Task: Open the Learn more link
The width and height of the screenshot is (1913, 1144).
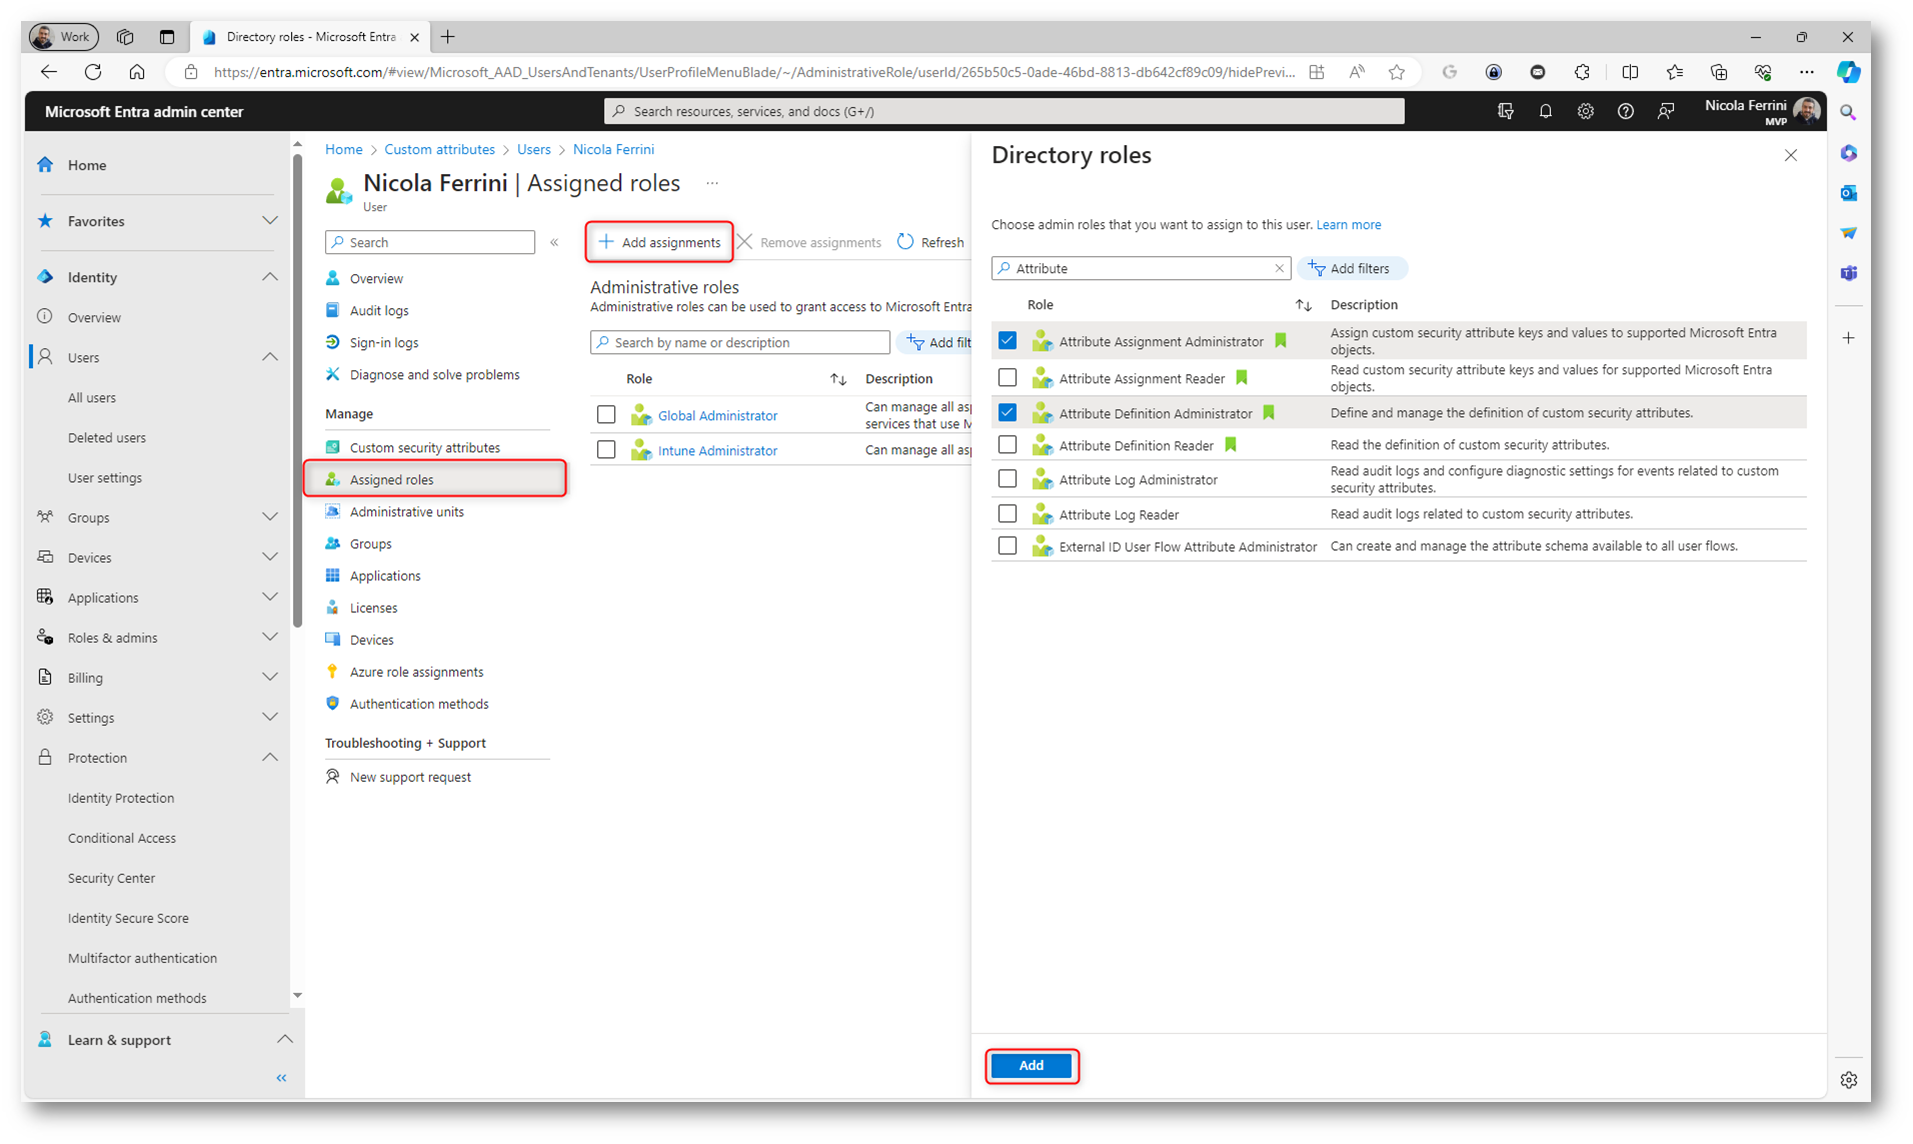Action: [1348, 225]
